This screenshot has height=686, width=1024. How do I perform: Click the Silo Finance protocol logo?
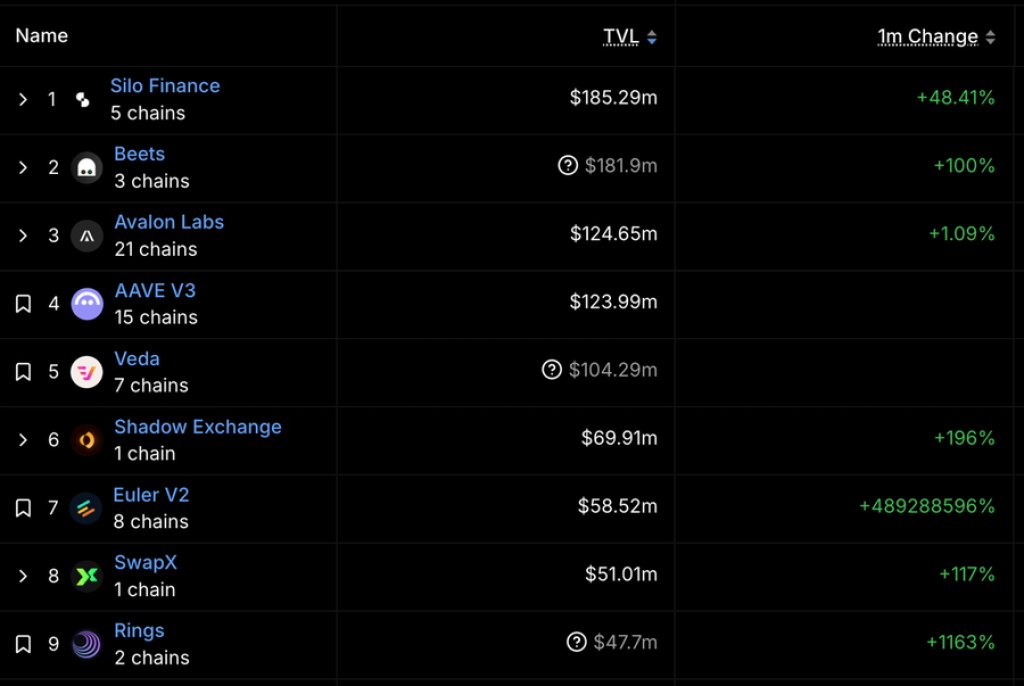pos(83,100)
